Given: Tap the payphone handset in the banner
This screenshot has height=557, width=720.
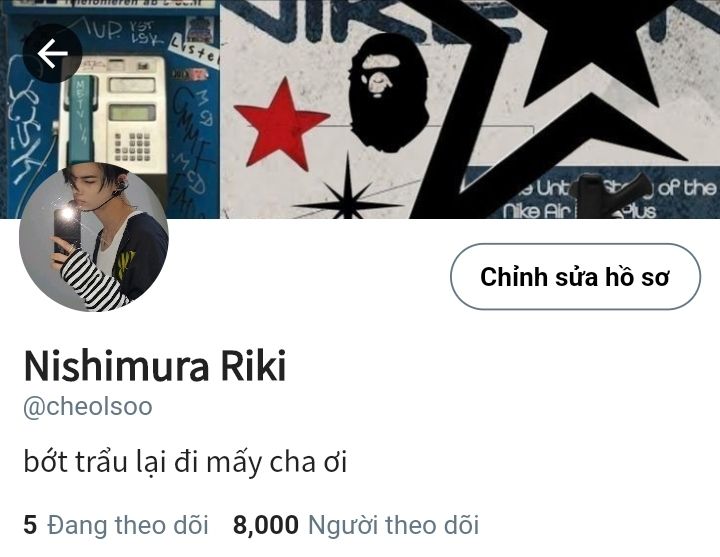Looking at the screenshot, I should (82, 119).
